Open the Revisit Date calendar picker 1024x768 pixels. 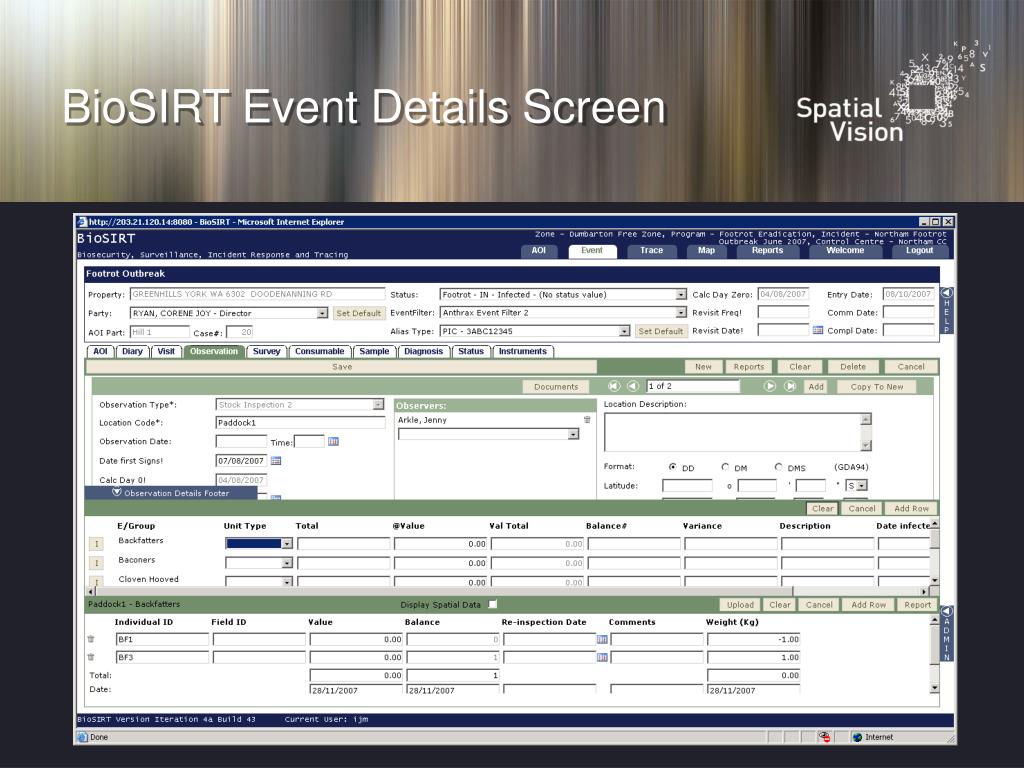coord(818,330)
